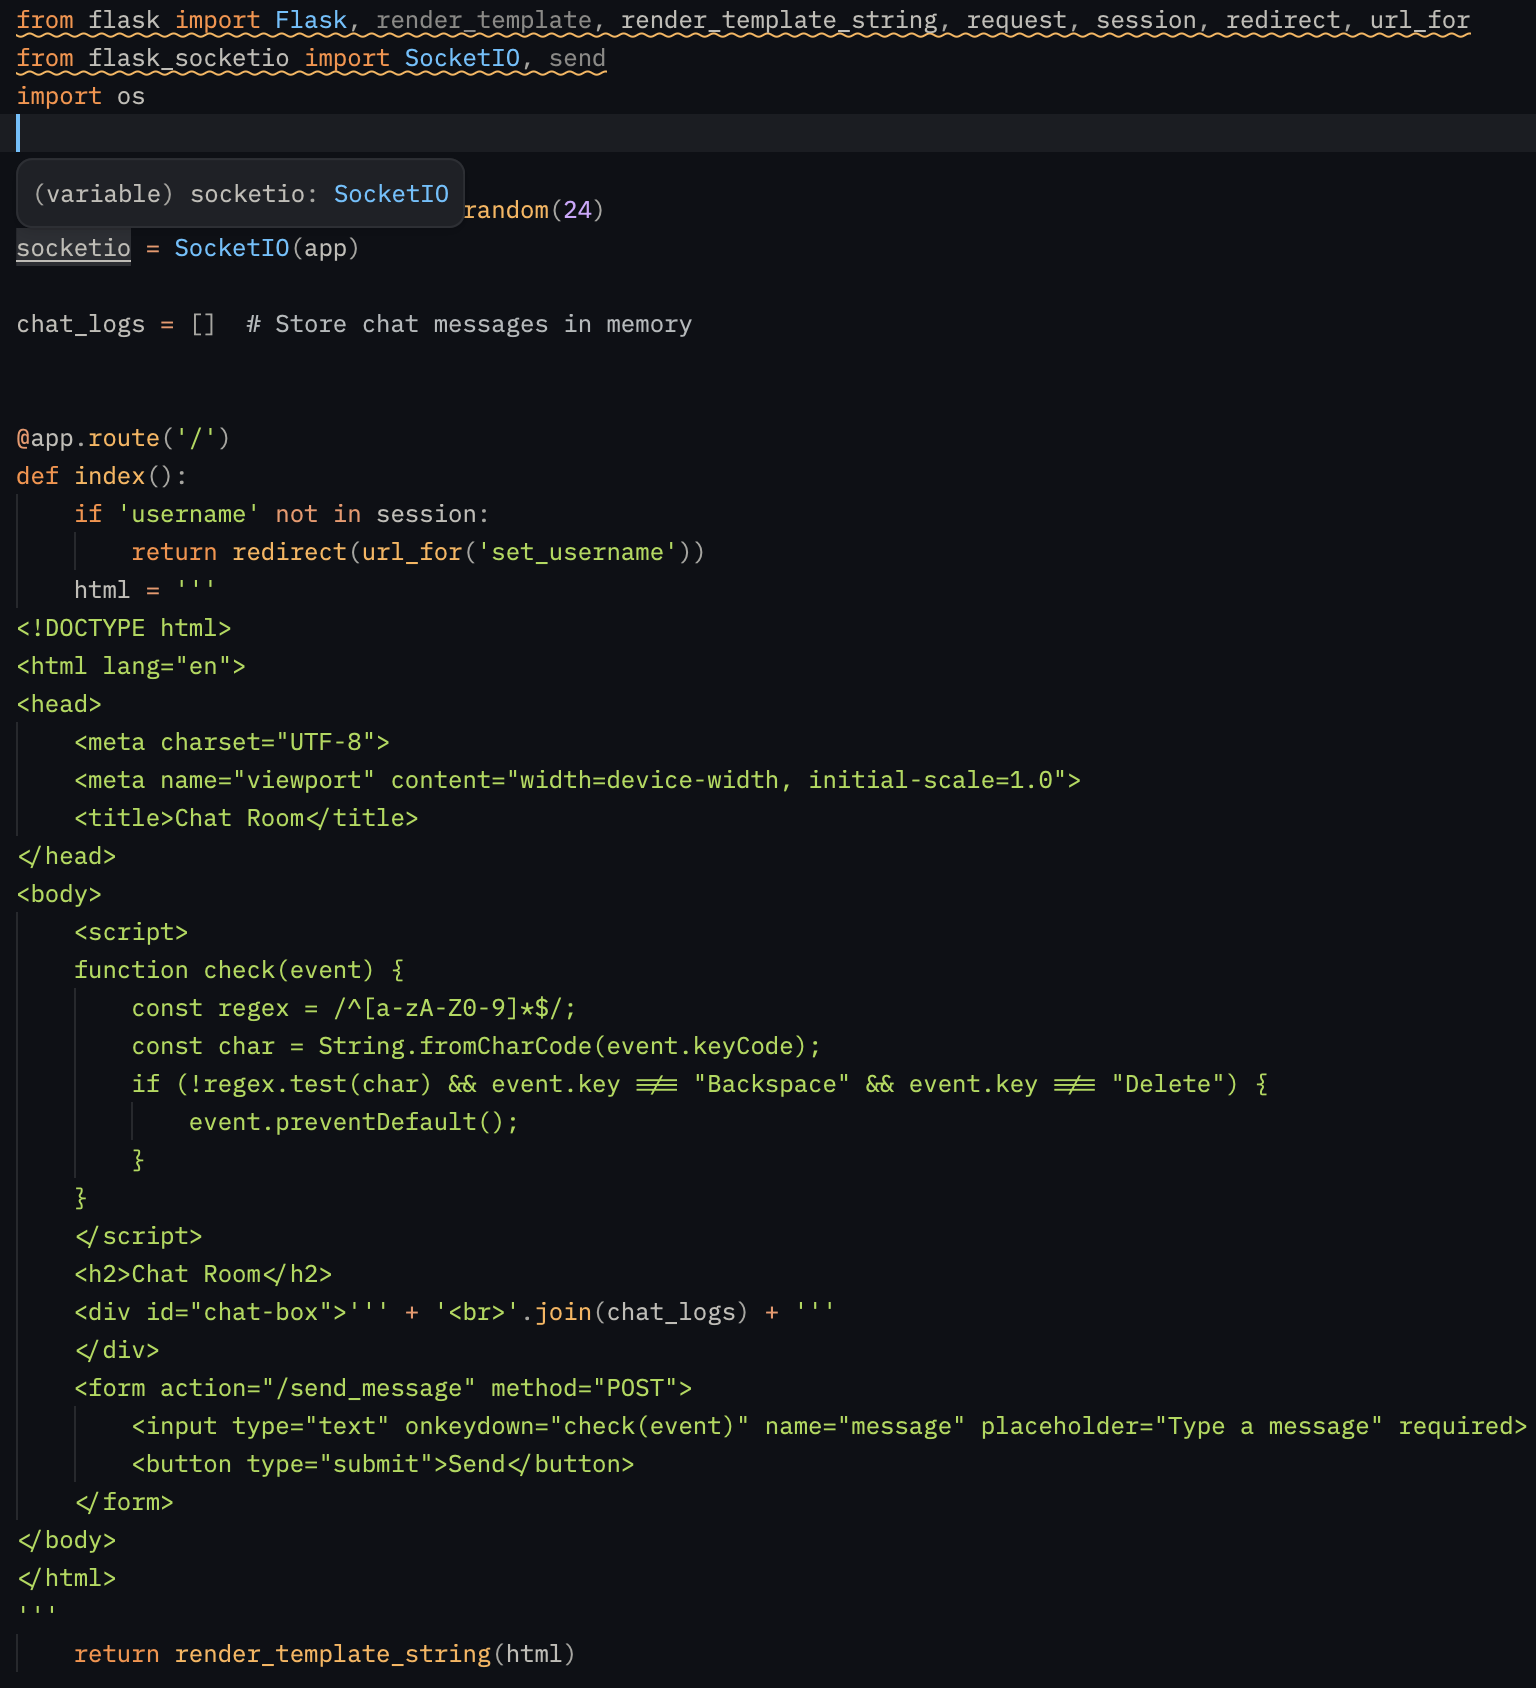
Task: Click the h2 Chat Room heading tag
Action: 203,1275
